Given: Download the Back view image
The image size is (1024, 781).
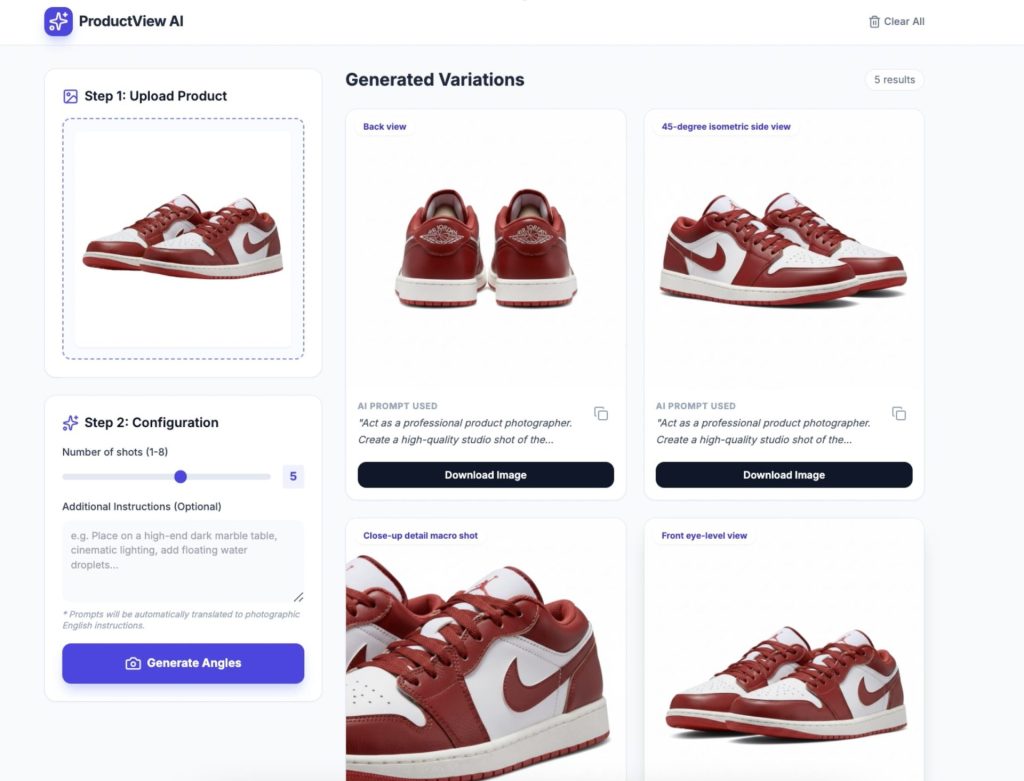Looking at the screenshot, I should point(485,475).
